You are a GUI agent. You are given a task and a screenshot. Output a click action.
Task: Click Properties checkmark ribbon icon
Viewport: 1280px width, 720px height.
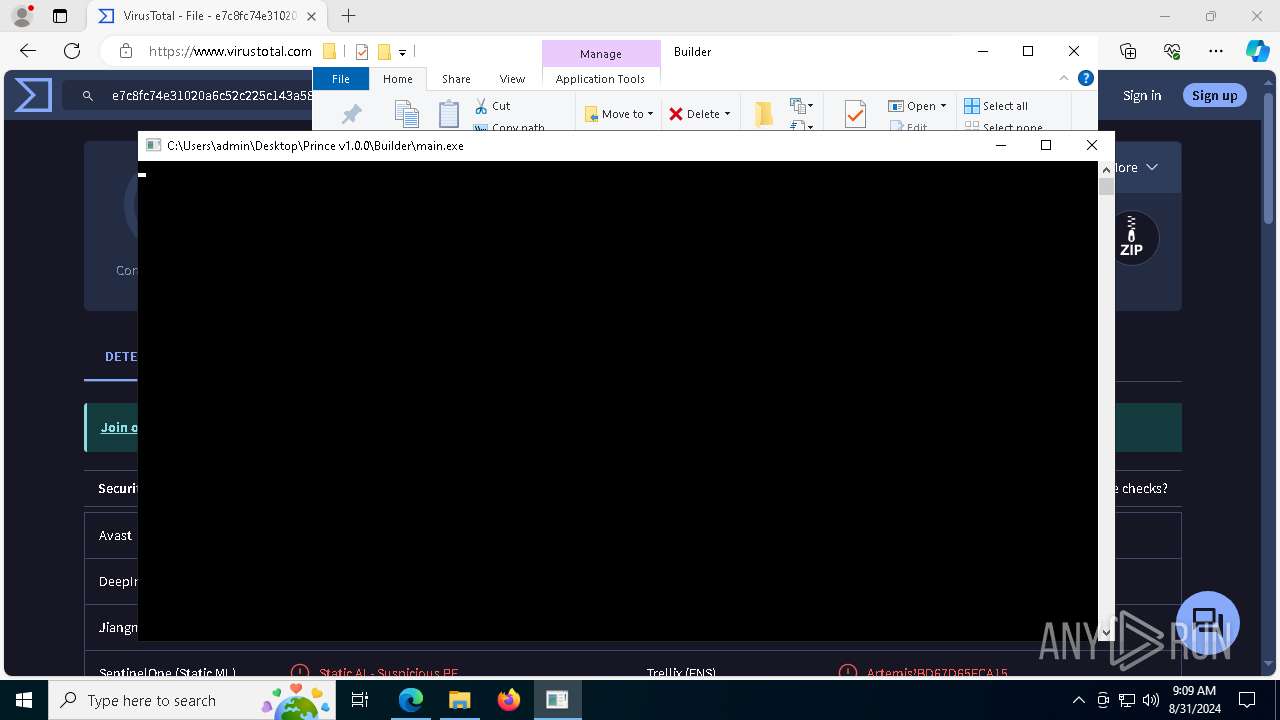(x=855, y=114)
